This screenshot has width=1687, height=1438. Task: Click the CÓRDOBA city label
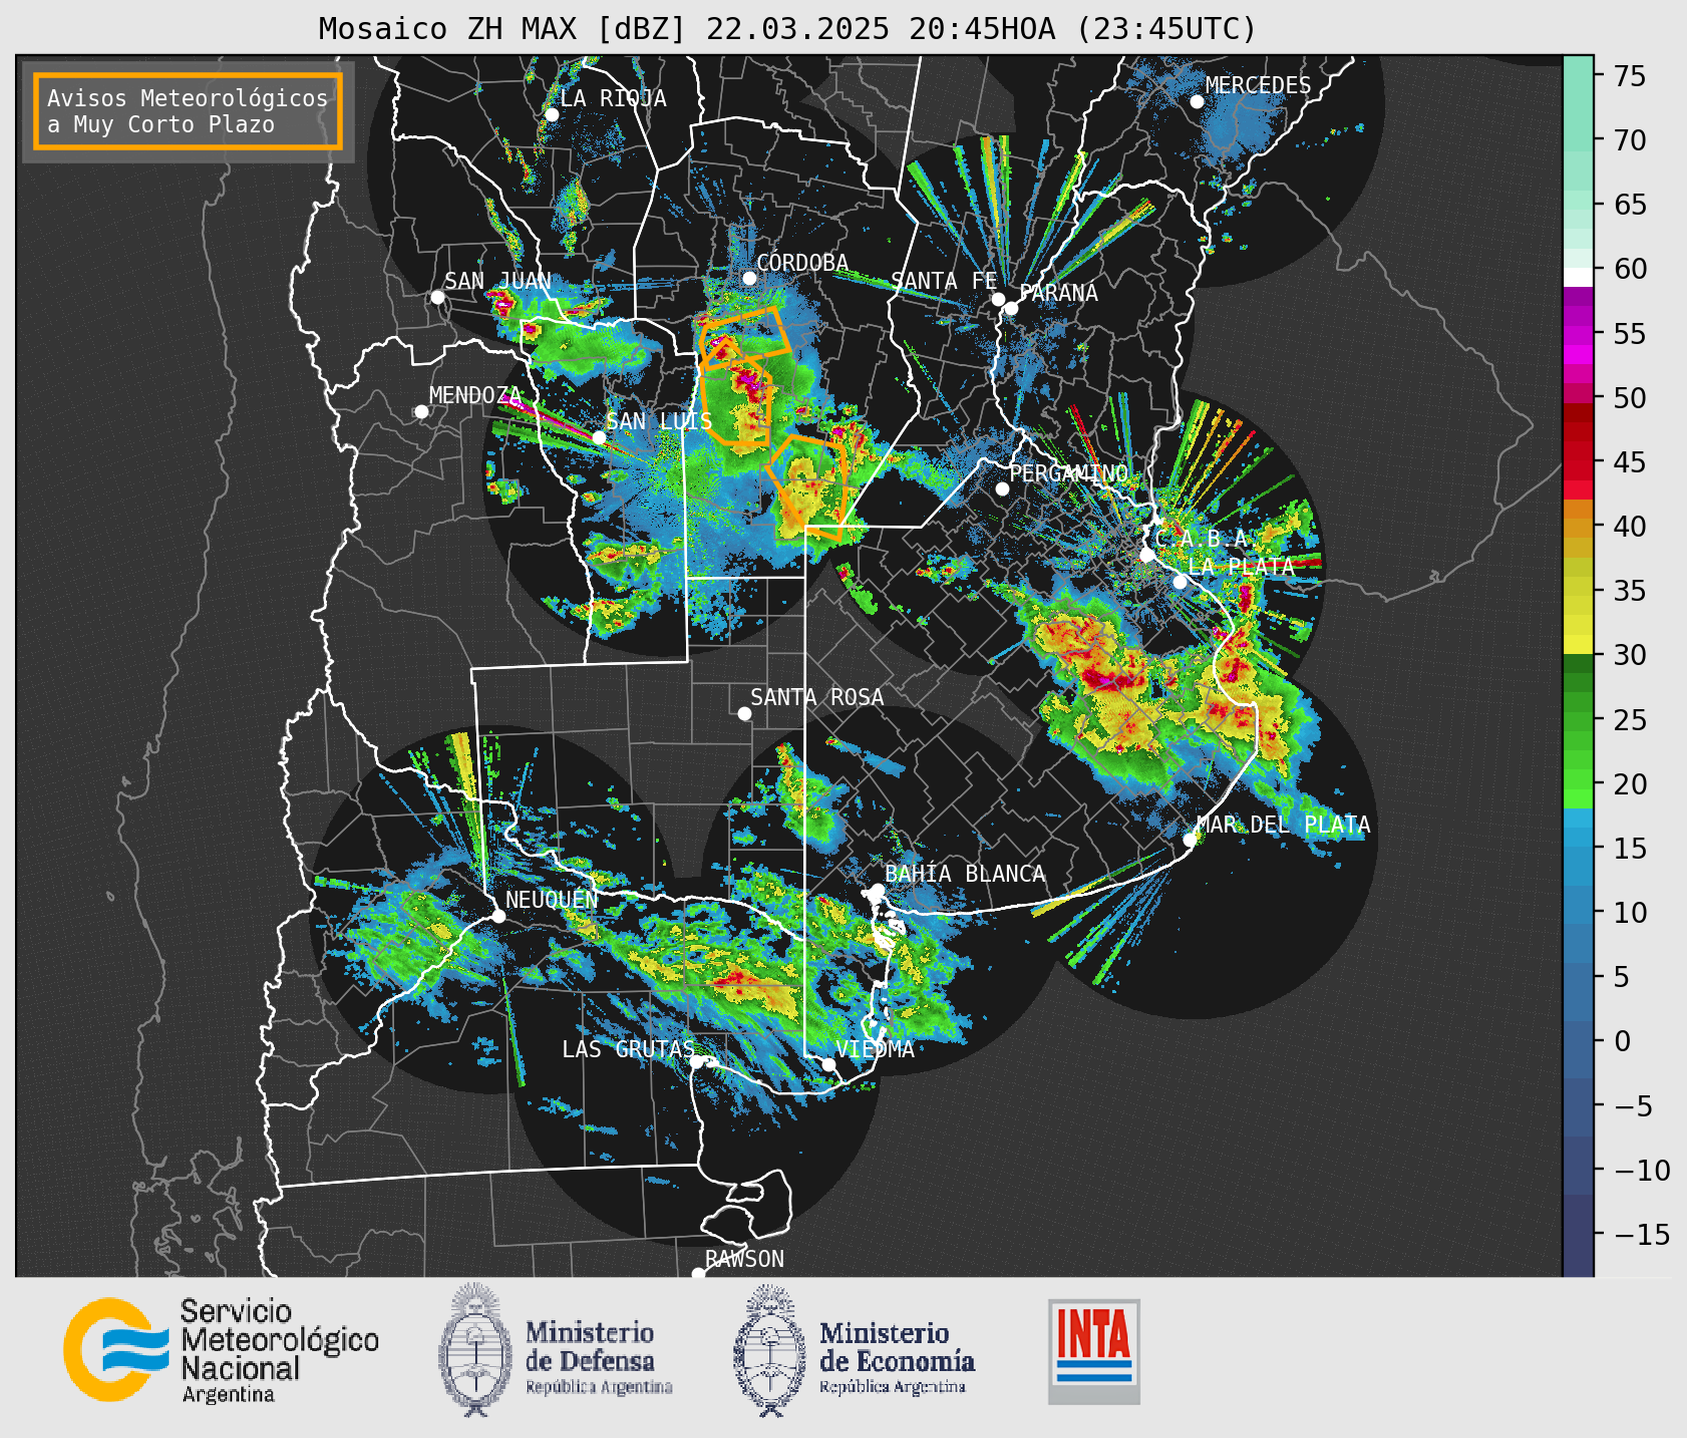(x=802, y=262)
